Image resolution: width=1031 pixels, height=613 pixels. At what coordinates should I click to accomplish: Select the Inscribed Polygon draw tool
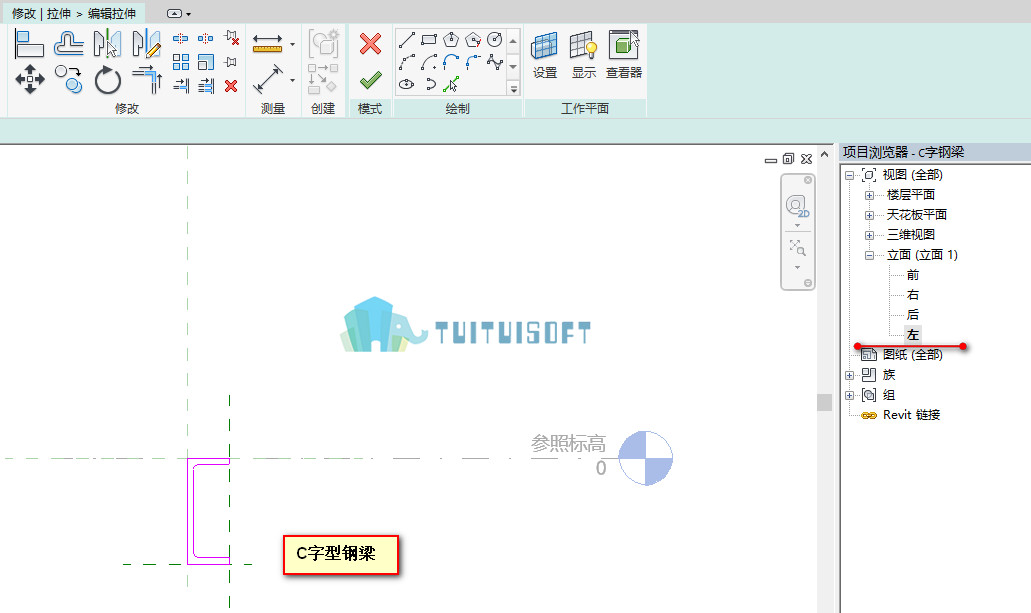click(450, 39)
